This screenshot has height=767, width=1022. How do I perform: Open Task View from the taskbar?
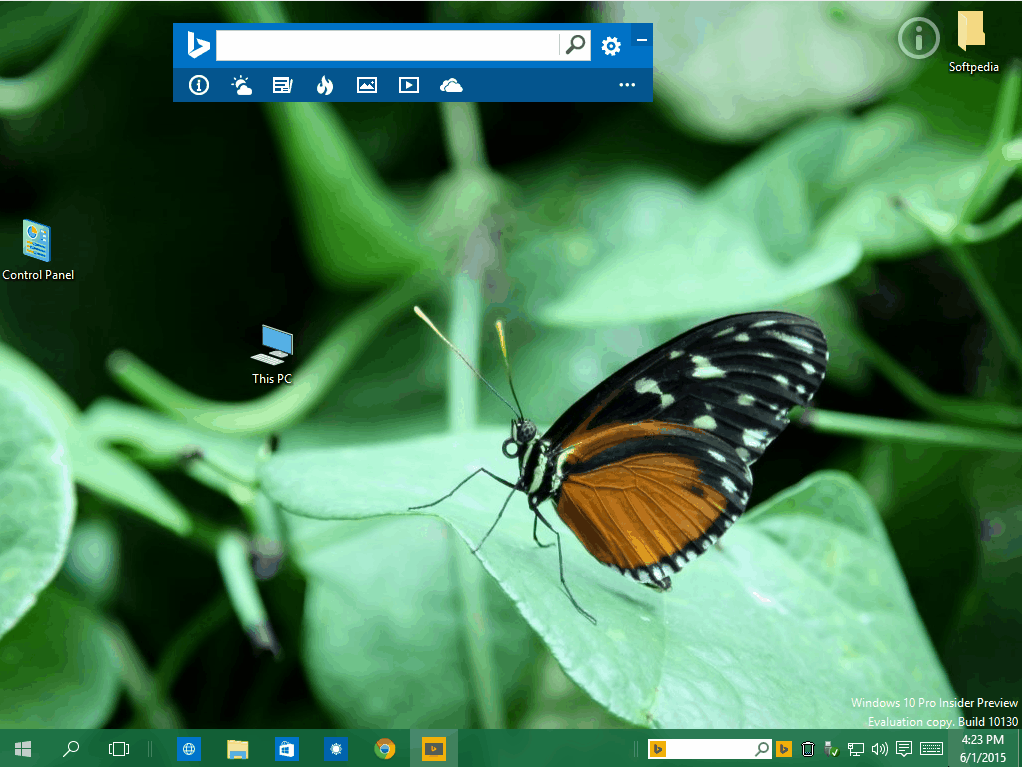(x=119, y=749)
